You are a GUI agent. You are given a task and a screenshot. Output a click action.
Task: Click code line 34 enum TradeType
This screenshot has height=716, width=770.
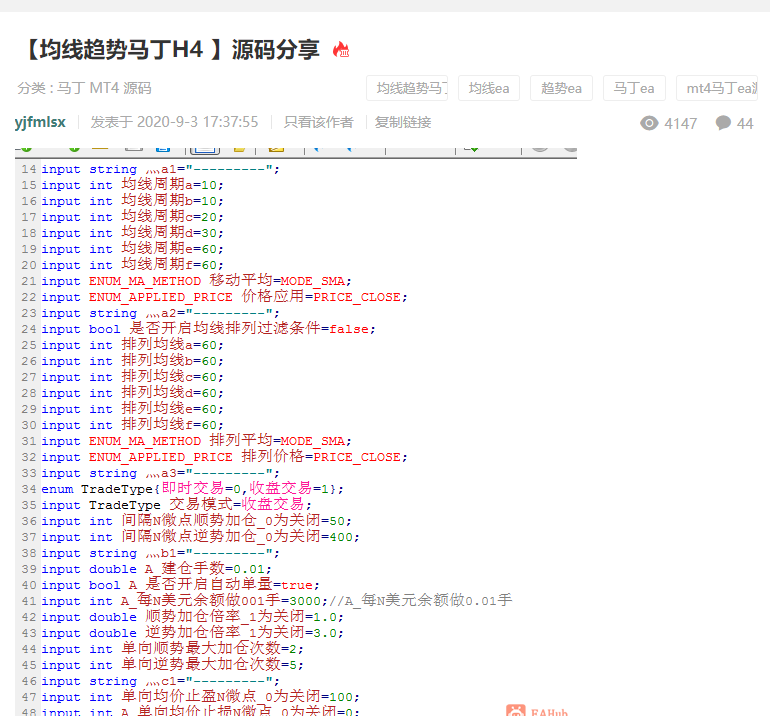point(192,489)
